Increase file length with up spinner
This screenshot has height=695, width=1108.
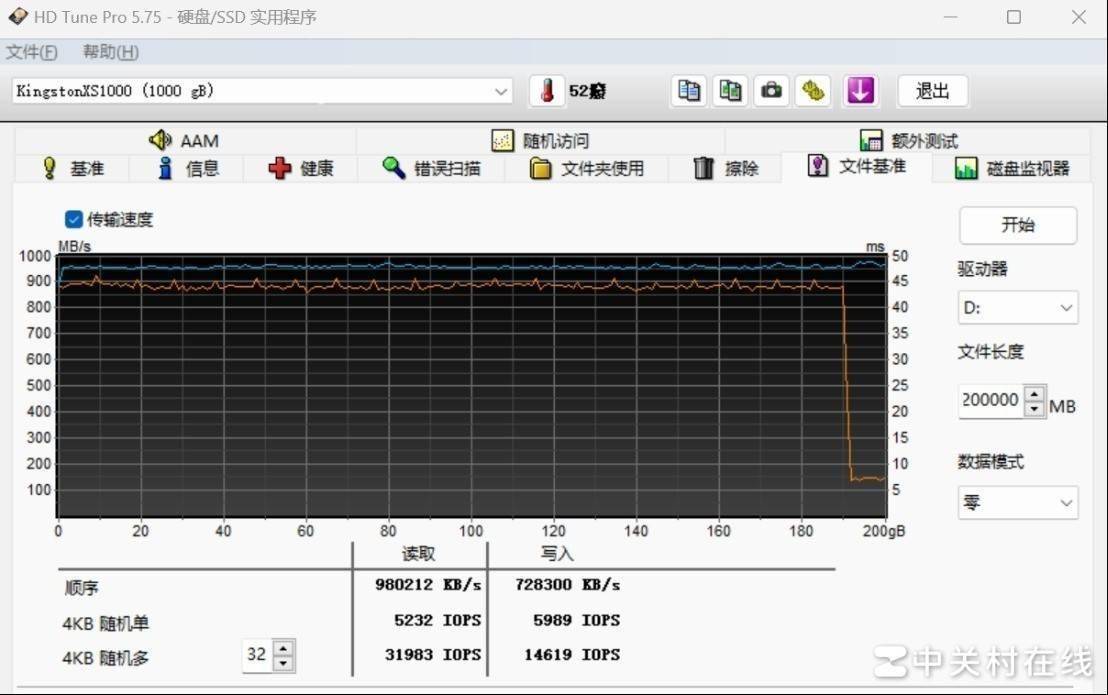[1035, 393]
